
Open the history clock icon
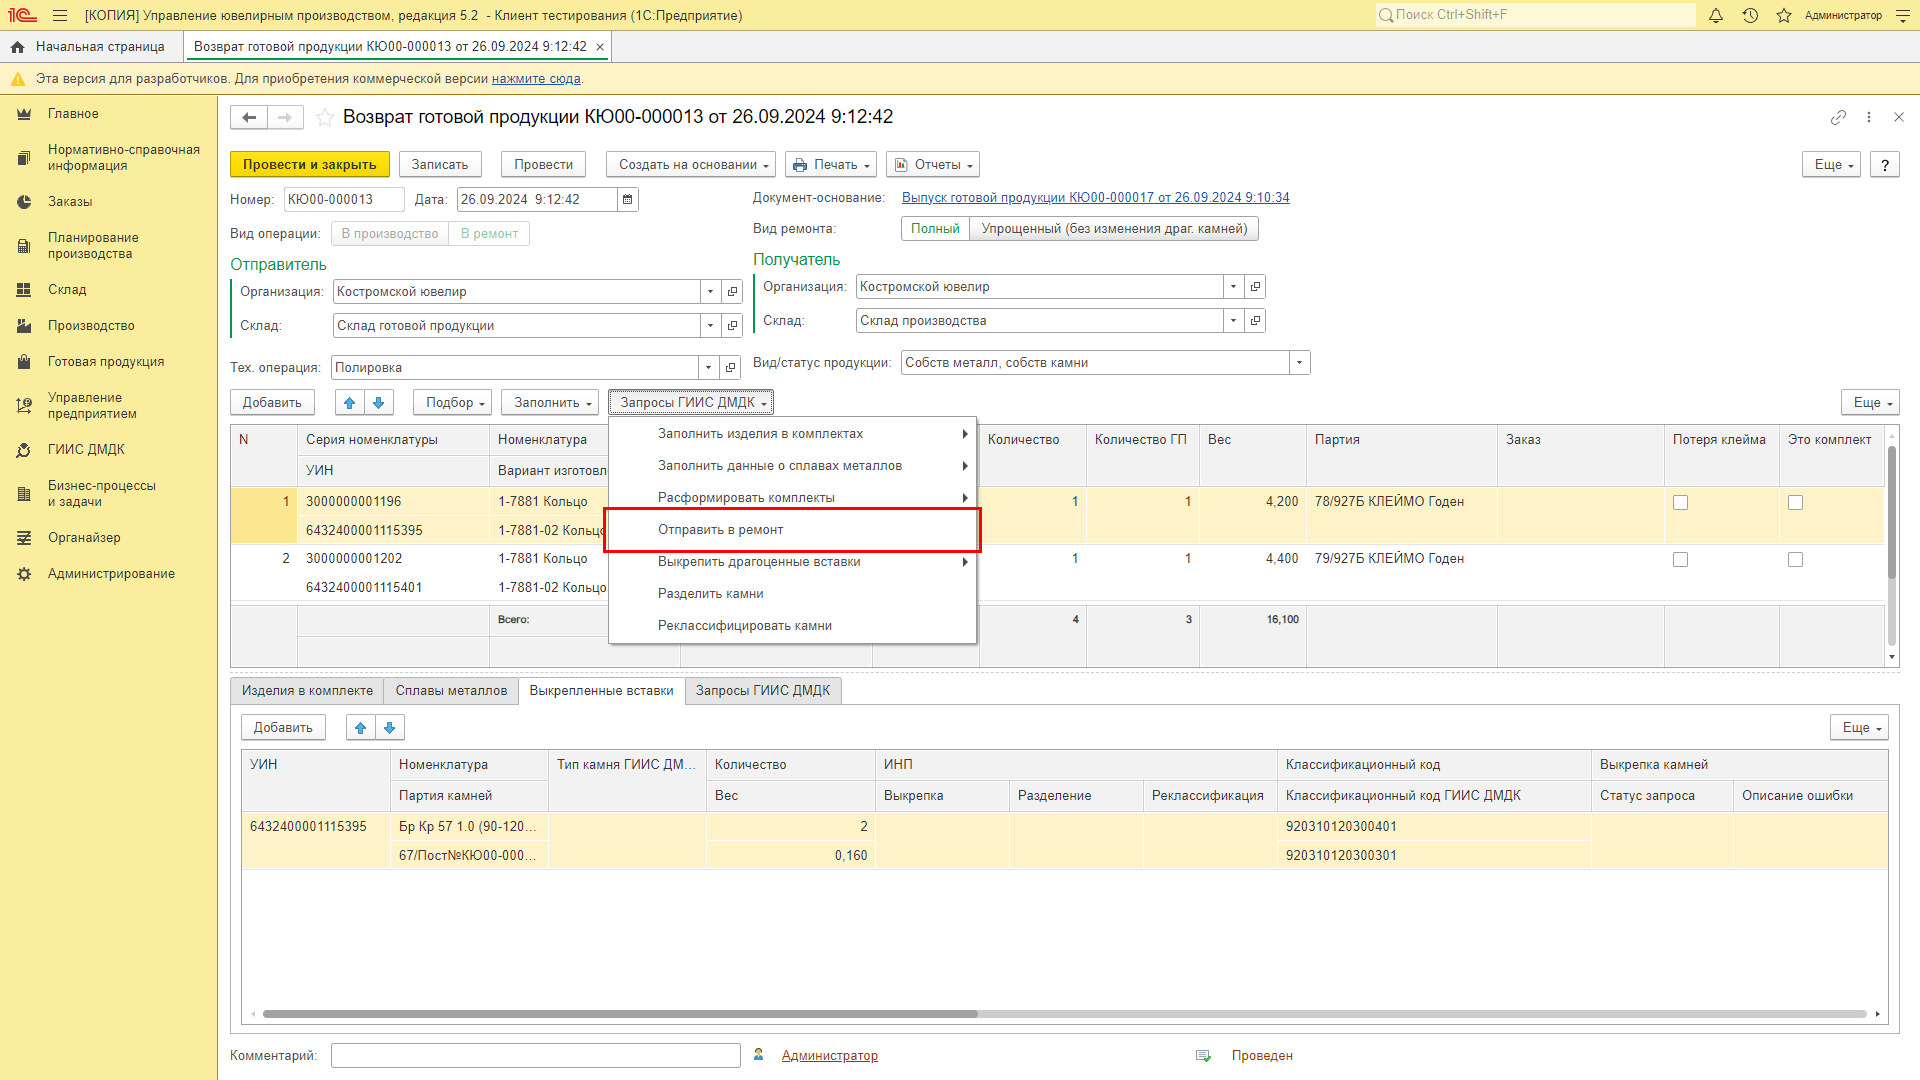tap(1750, 15)
